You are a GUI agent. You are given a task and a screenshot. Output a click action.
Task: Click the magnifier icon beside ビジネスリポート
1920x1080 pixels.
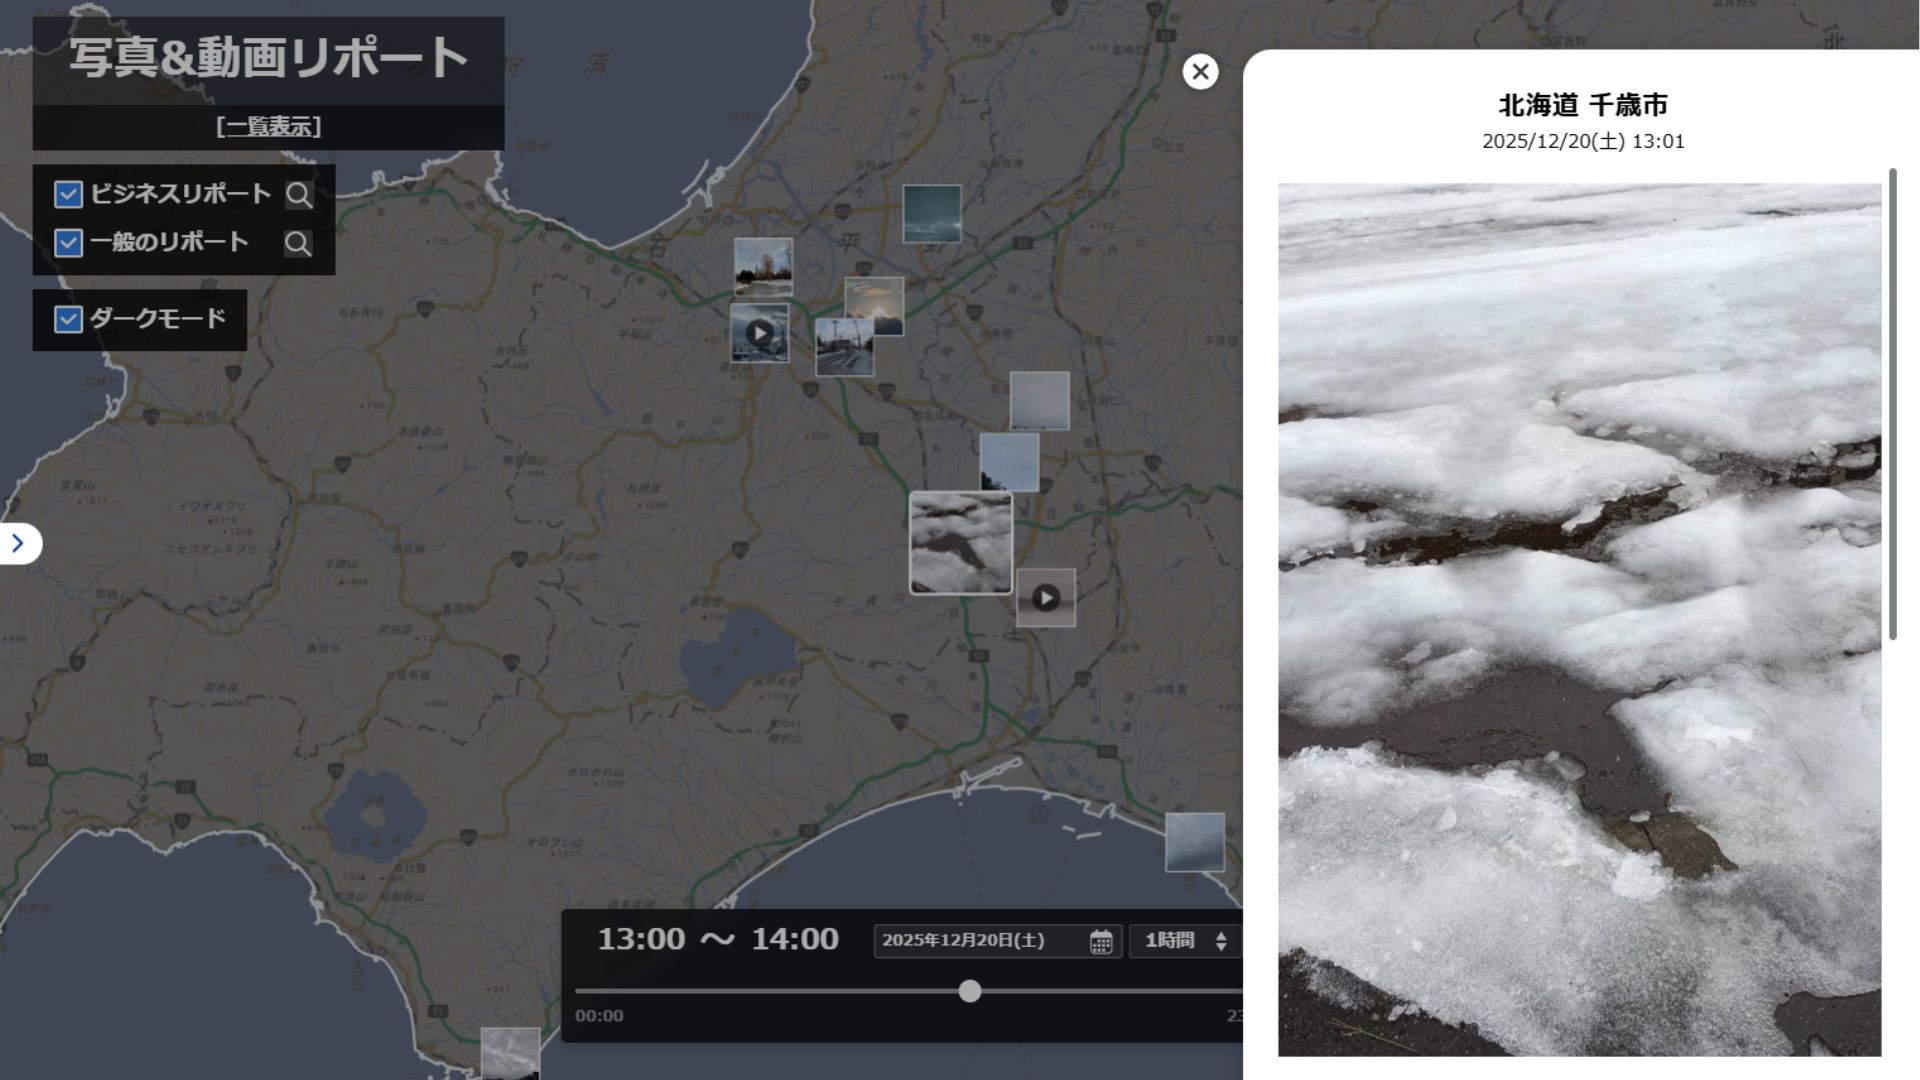point(298,195)
